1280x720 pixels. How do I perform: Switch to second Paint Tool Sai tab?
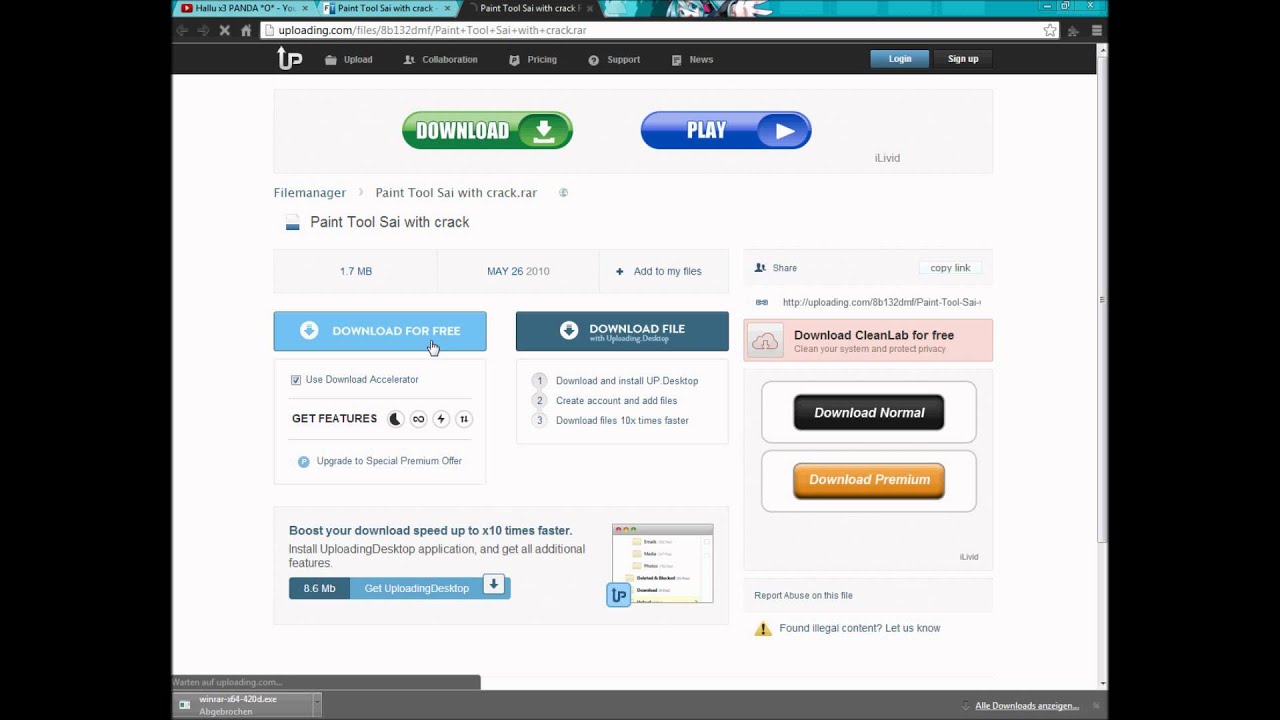(530, 8)
